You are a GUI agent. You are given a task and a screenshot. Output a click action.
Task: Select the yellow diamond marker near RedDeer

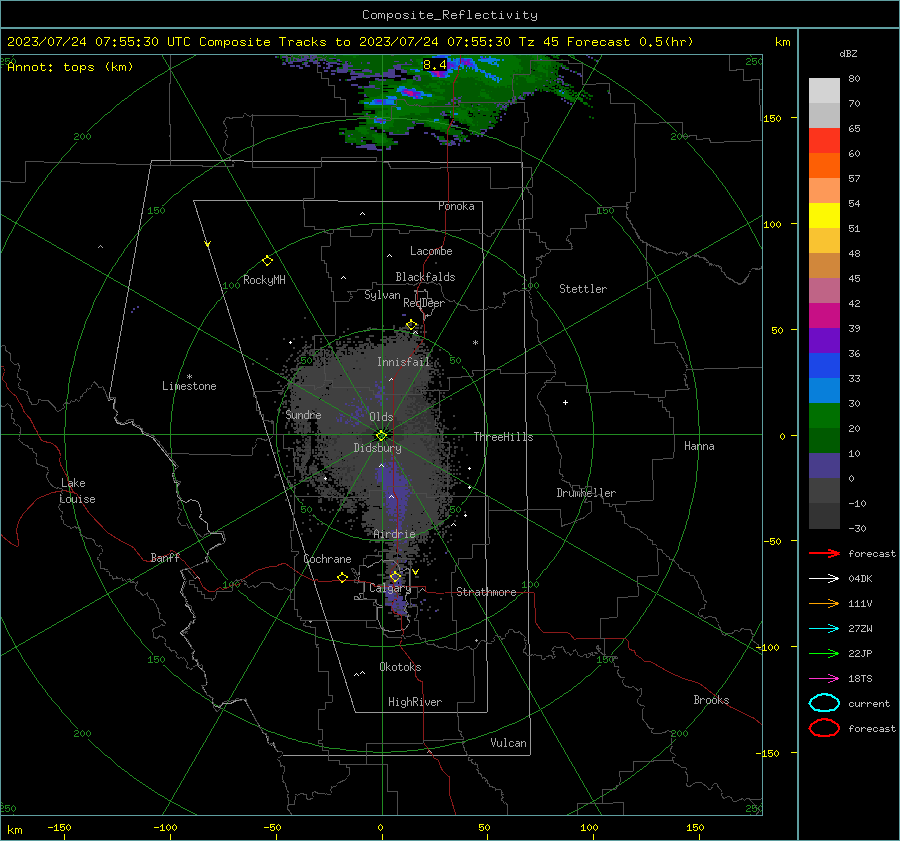pos(412,325)
